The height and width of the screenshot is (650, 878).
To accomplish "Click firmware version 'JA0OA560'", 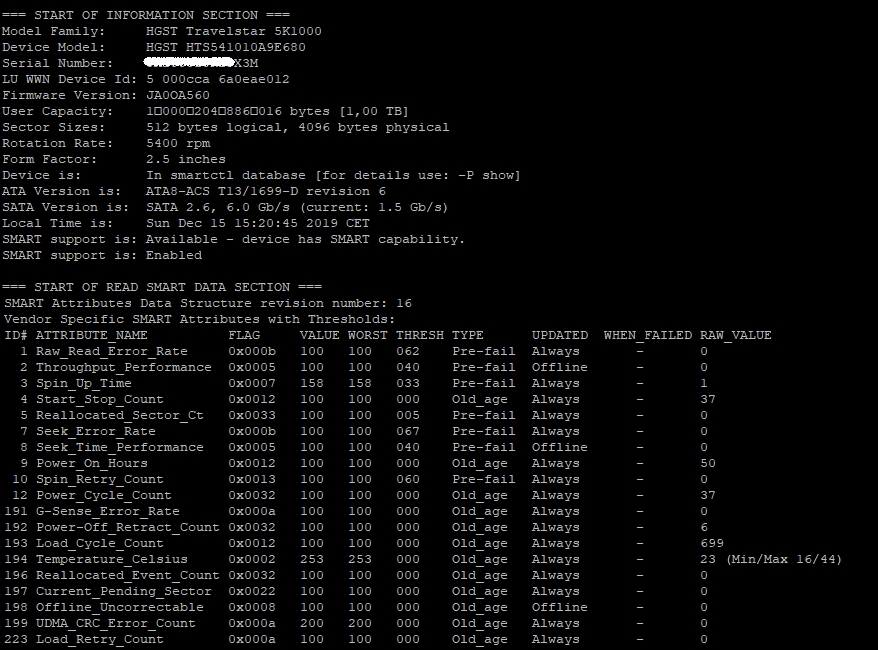I will pyautogui.click(x=178, y=96).
